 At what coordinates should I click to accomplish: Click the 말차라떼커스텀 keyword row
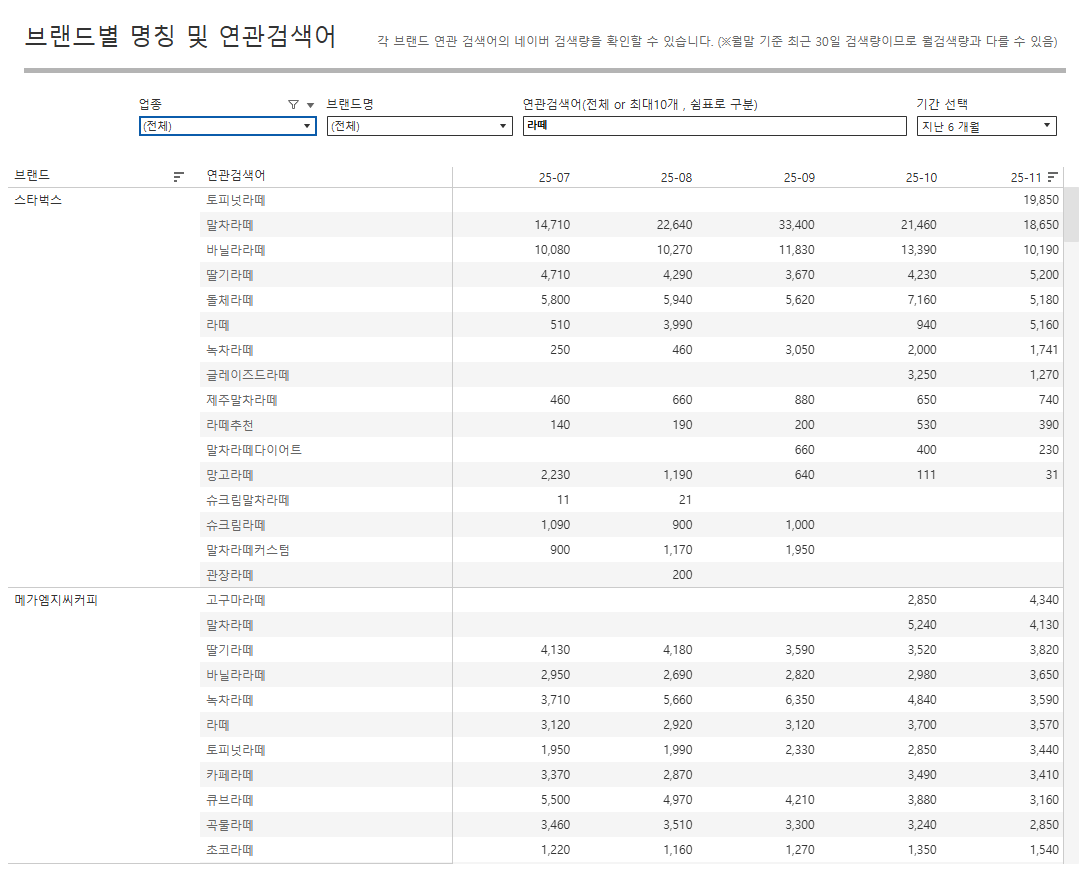click(248, 550)
